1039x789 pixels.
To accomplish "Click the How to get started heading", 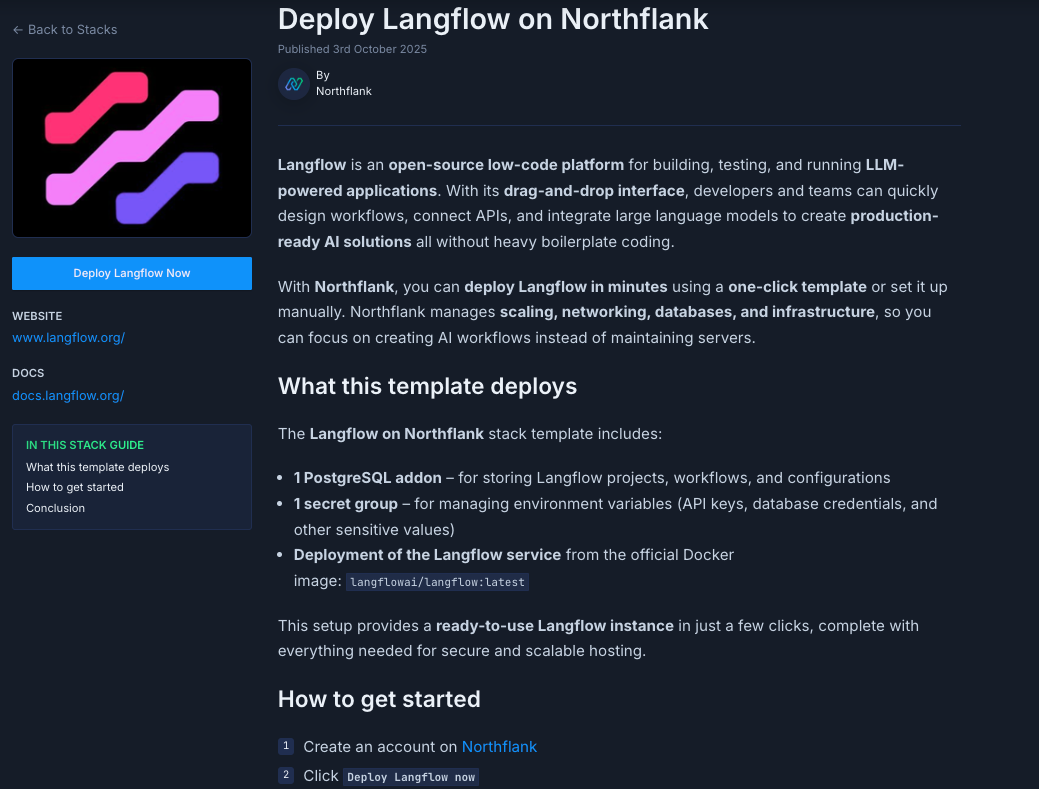I will (379, 699).
